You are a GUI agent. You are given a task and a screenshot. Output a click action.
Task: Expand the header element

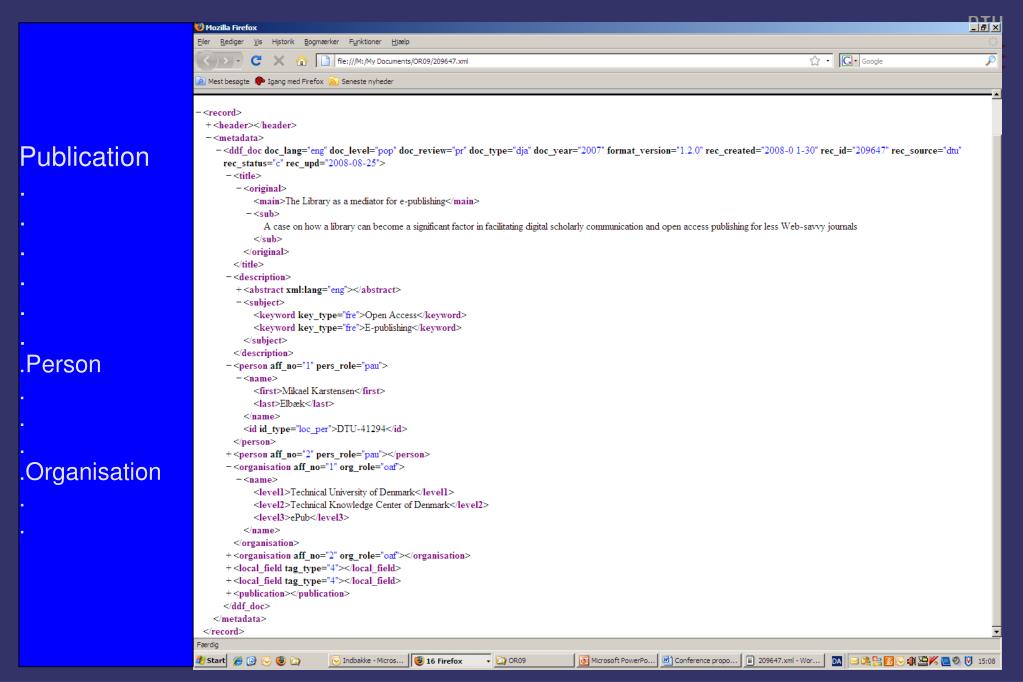point(208,125)
